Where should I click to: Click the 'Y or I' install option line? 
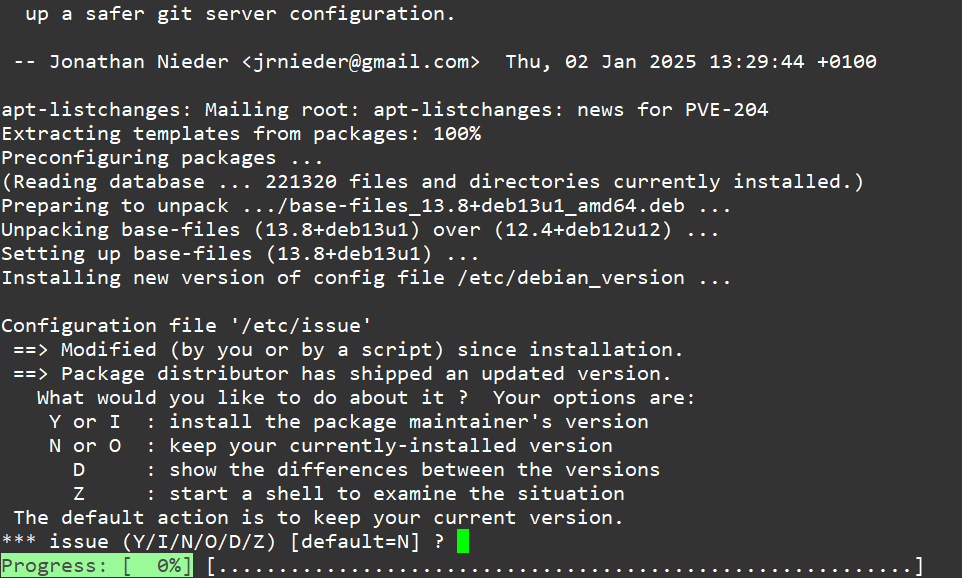[348, 422]
